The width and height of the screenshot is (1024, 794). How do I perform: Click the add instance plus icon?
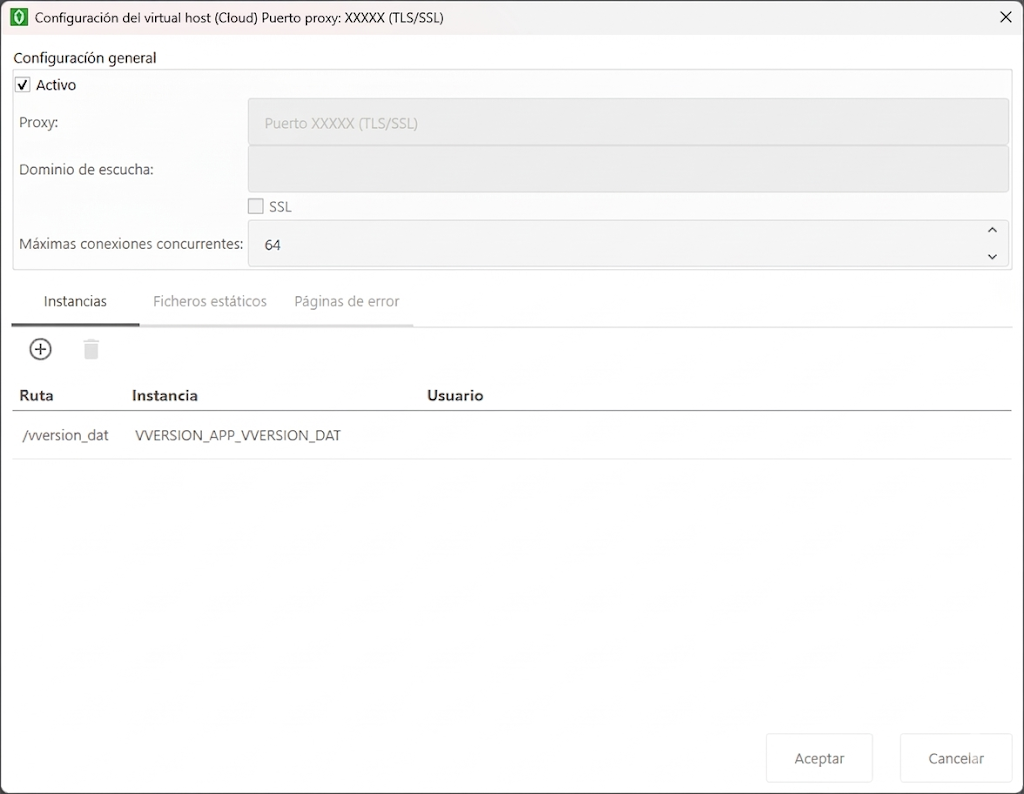[40, 349]
